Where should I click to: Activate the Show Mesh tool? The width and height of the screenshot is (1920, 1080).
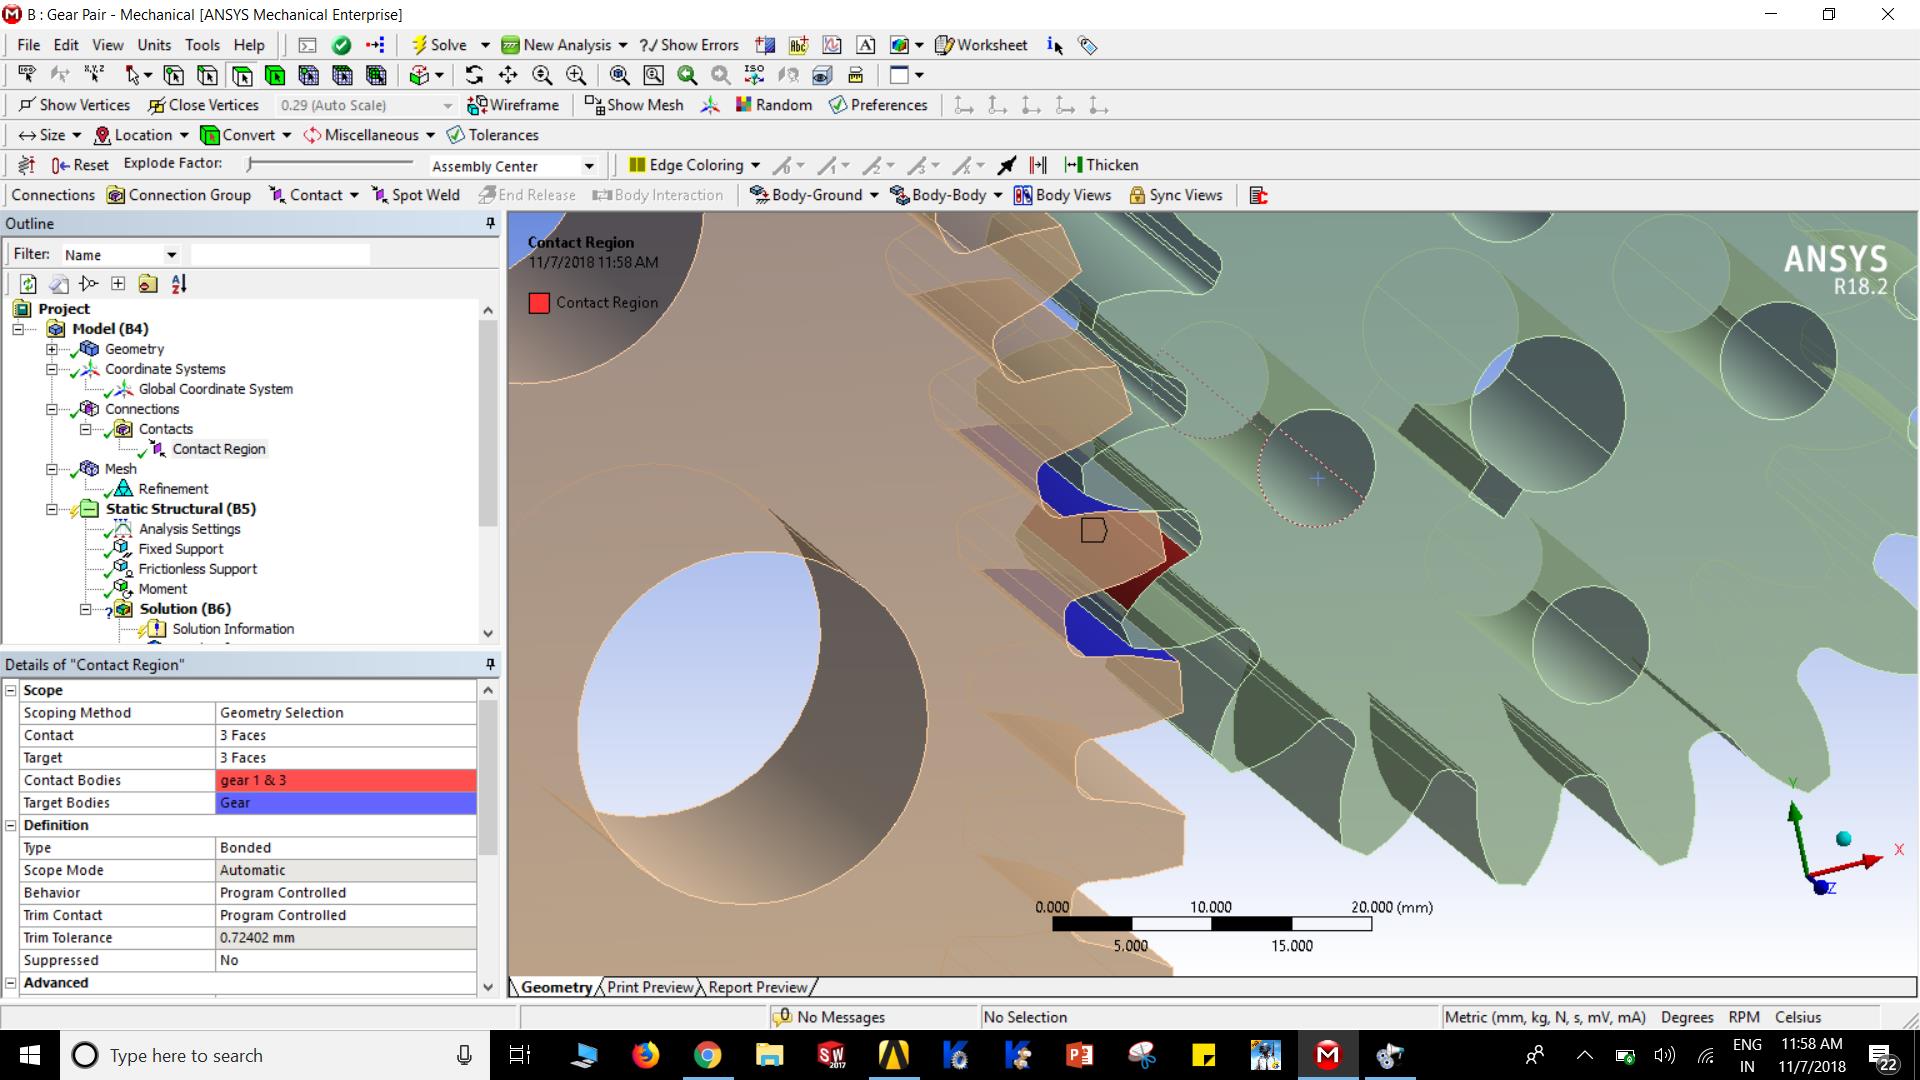tap(634, 104)
